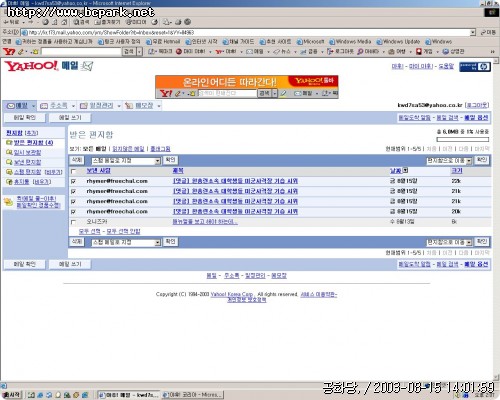Open the Windows Update links bar item
This screenshot has width=500, height=400.
coord(399,42)
